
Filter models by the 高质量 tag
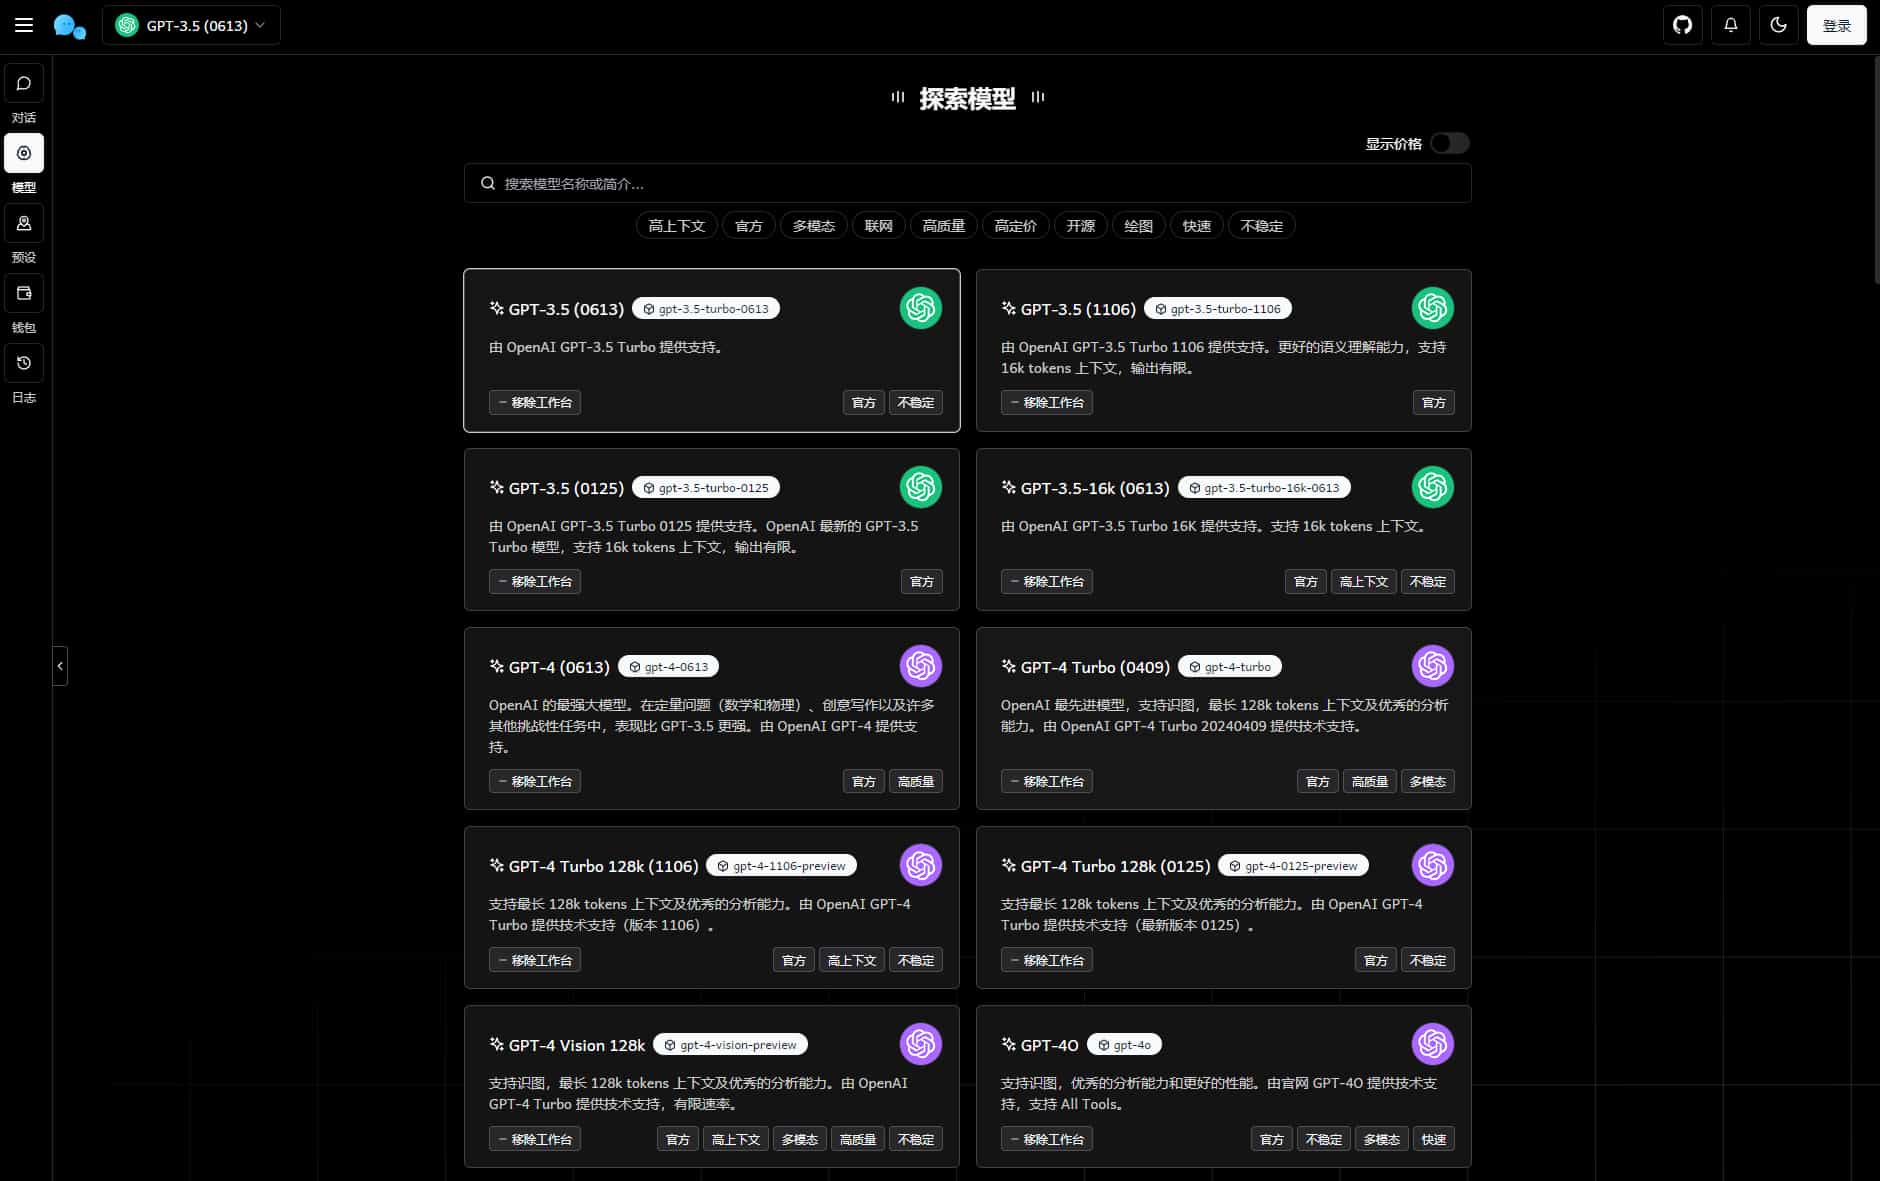click(x=942, y=225)
